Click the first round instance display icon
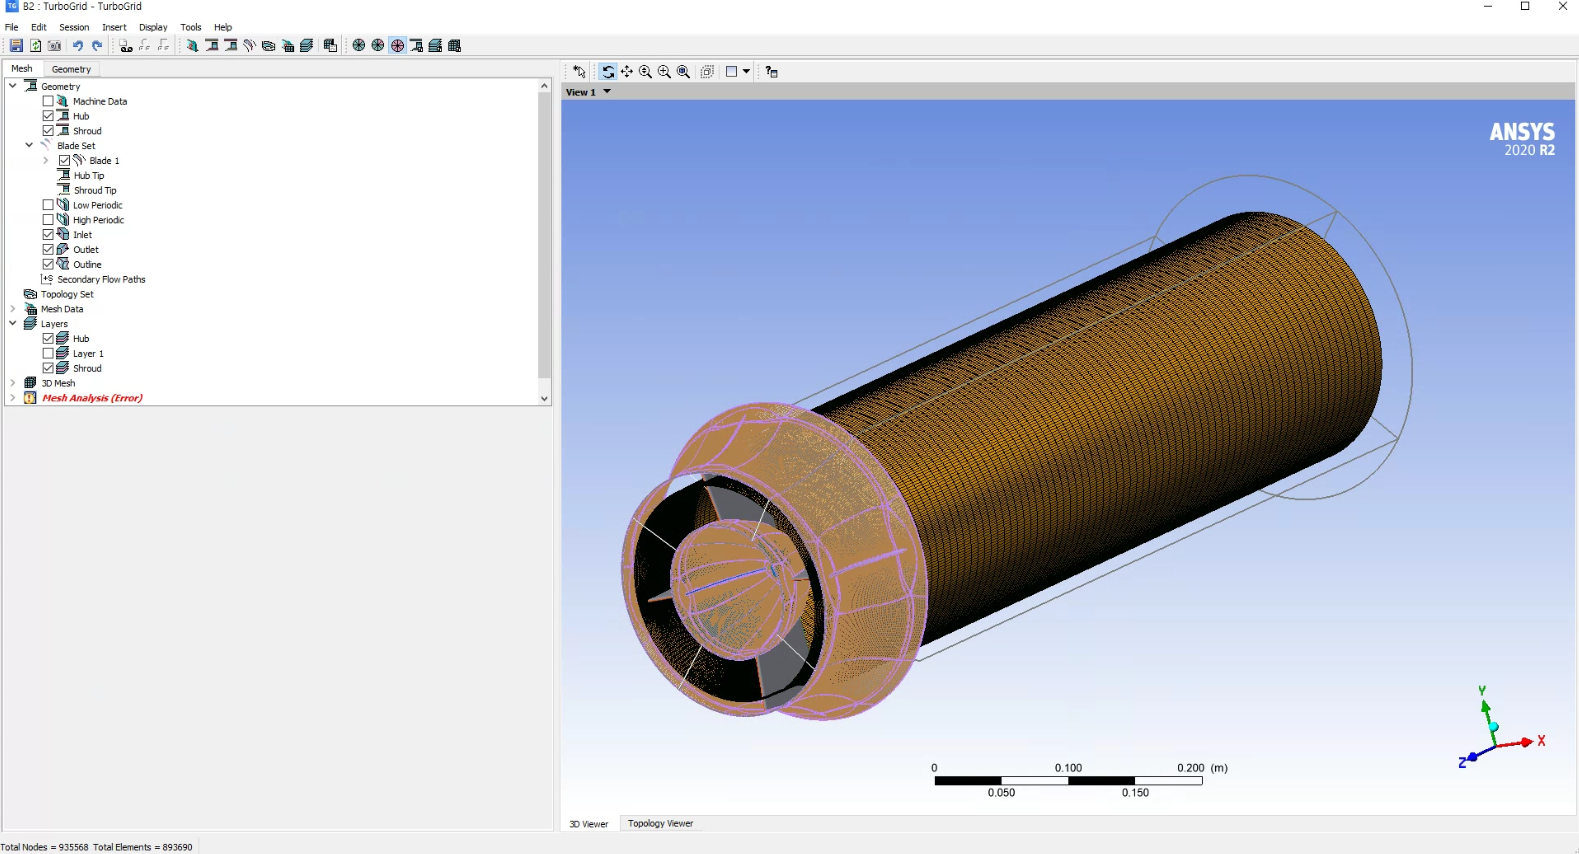 click(x=359, y=45)
